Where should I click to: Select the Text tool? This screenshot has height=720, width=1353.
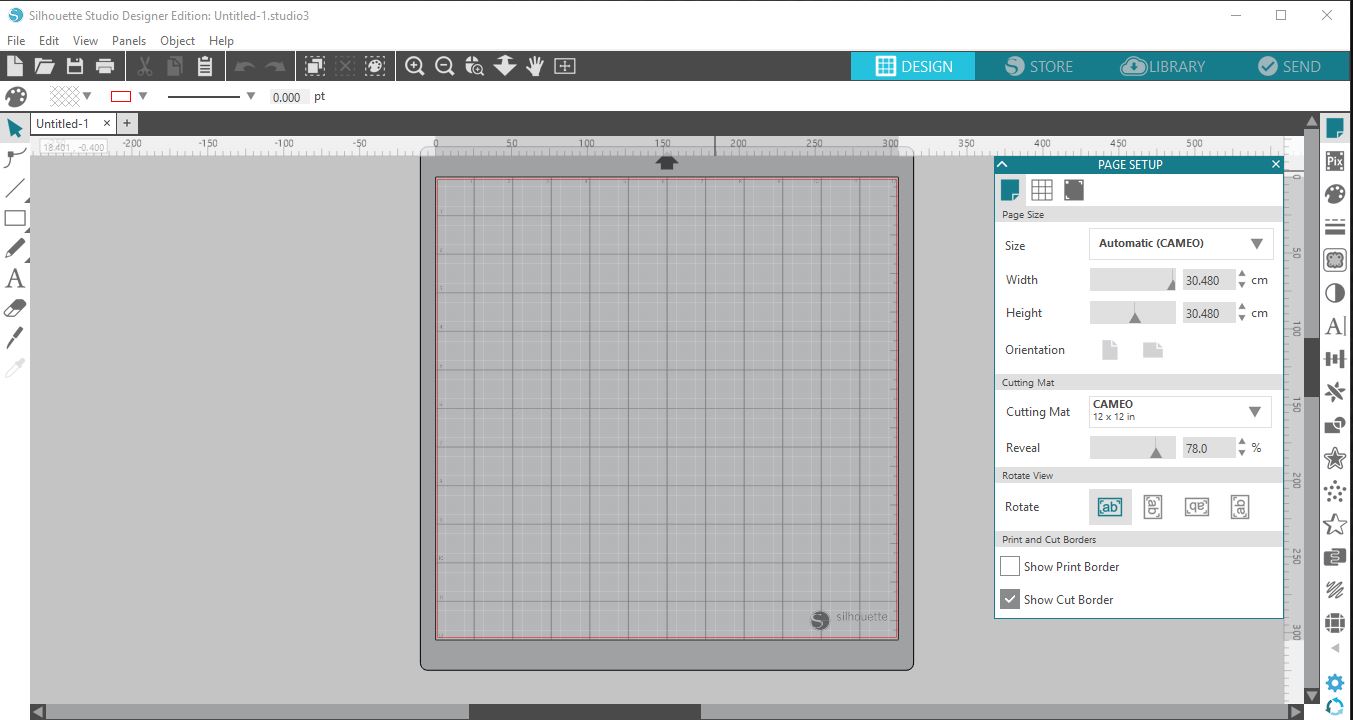point(15,278)
